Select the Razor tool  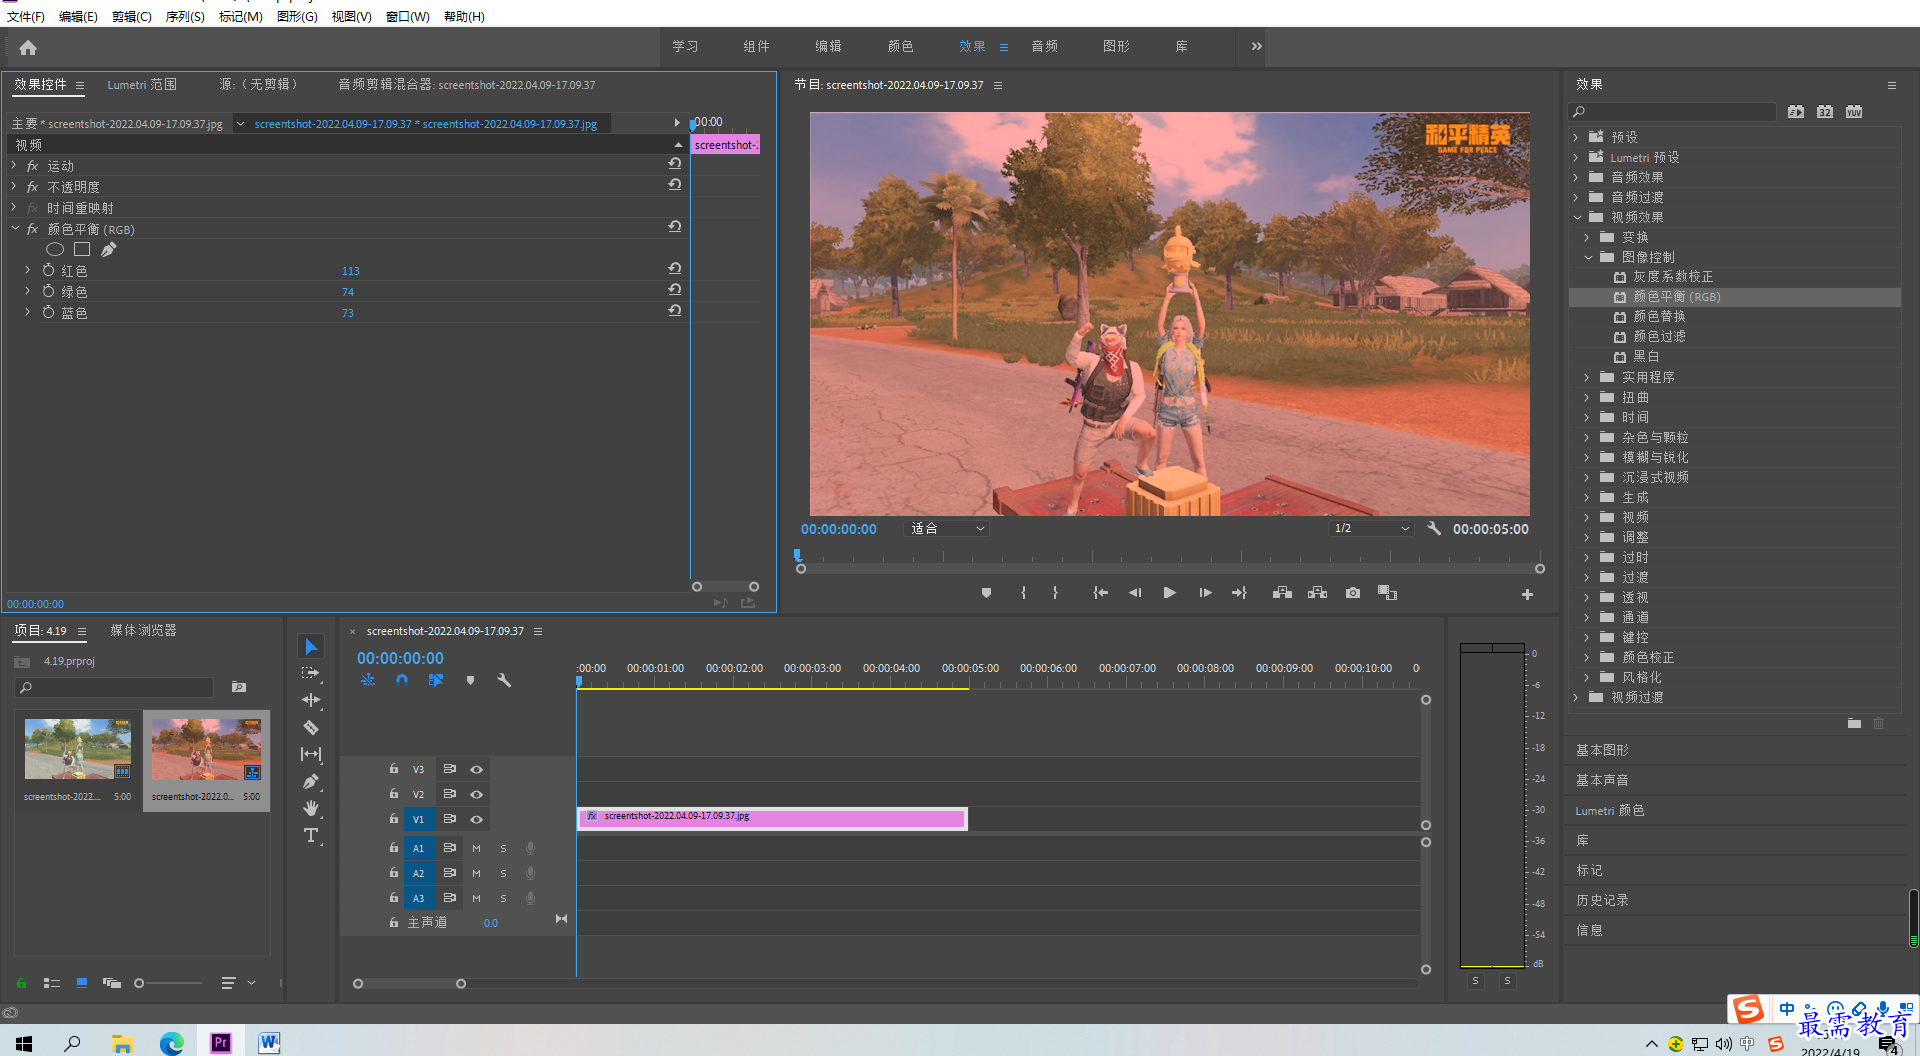[x=311, y=727]
